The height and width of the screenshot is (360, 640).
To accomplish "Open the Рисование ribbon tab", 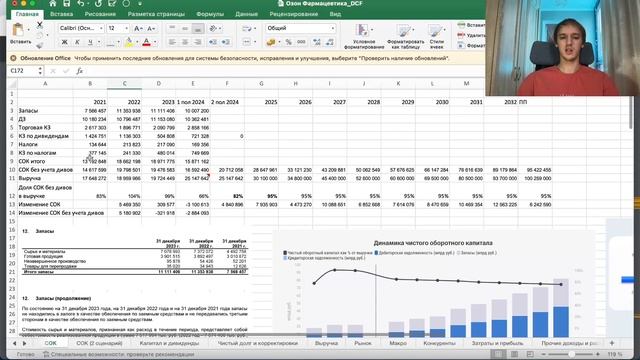I will pos(100,14).
